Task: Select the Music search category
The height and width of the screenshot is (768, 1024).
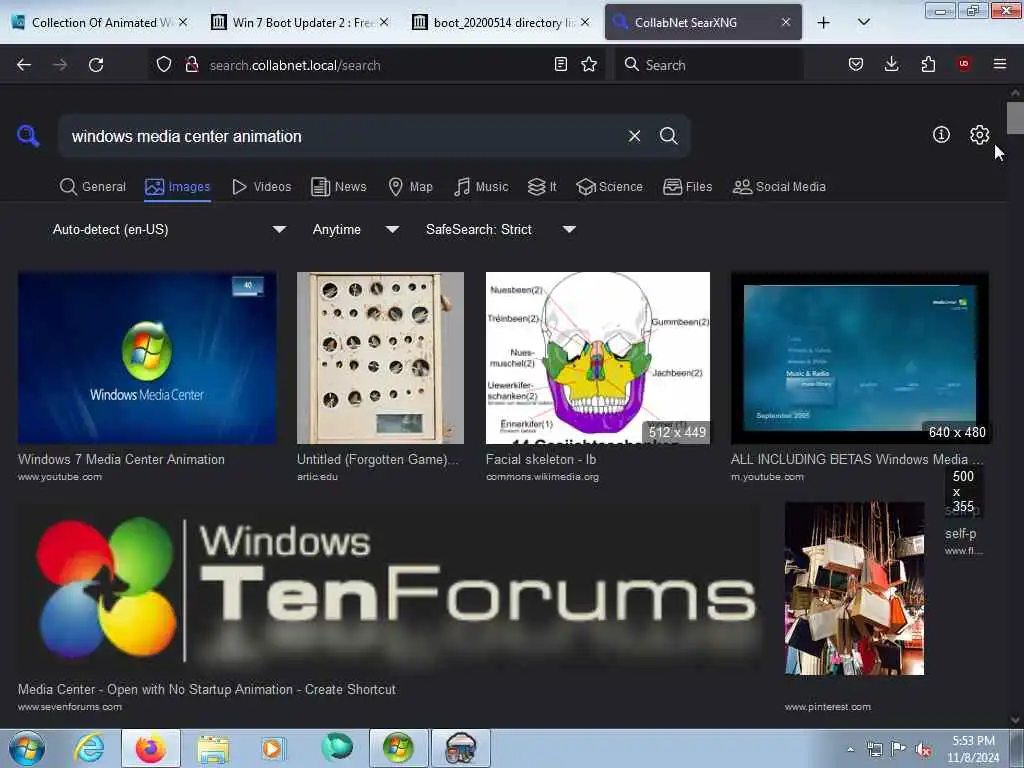Action: tap(481, 187)
